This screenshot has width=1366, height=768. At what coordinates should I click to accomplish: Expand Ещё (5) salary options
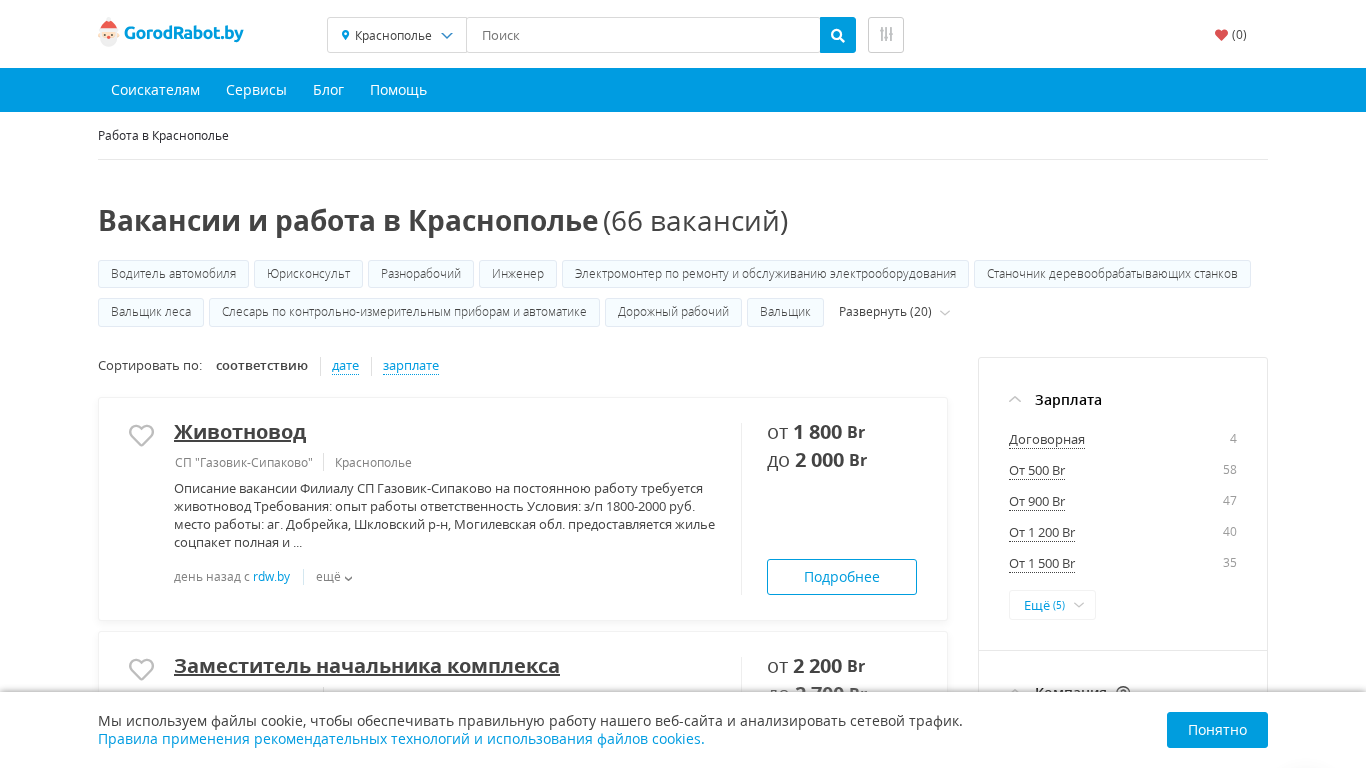(x=1052, y=605)
